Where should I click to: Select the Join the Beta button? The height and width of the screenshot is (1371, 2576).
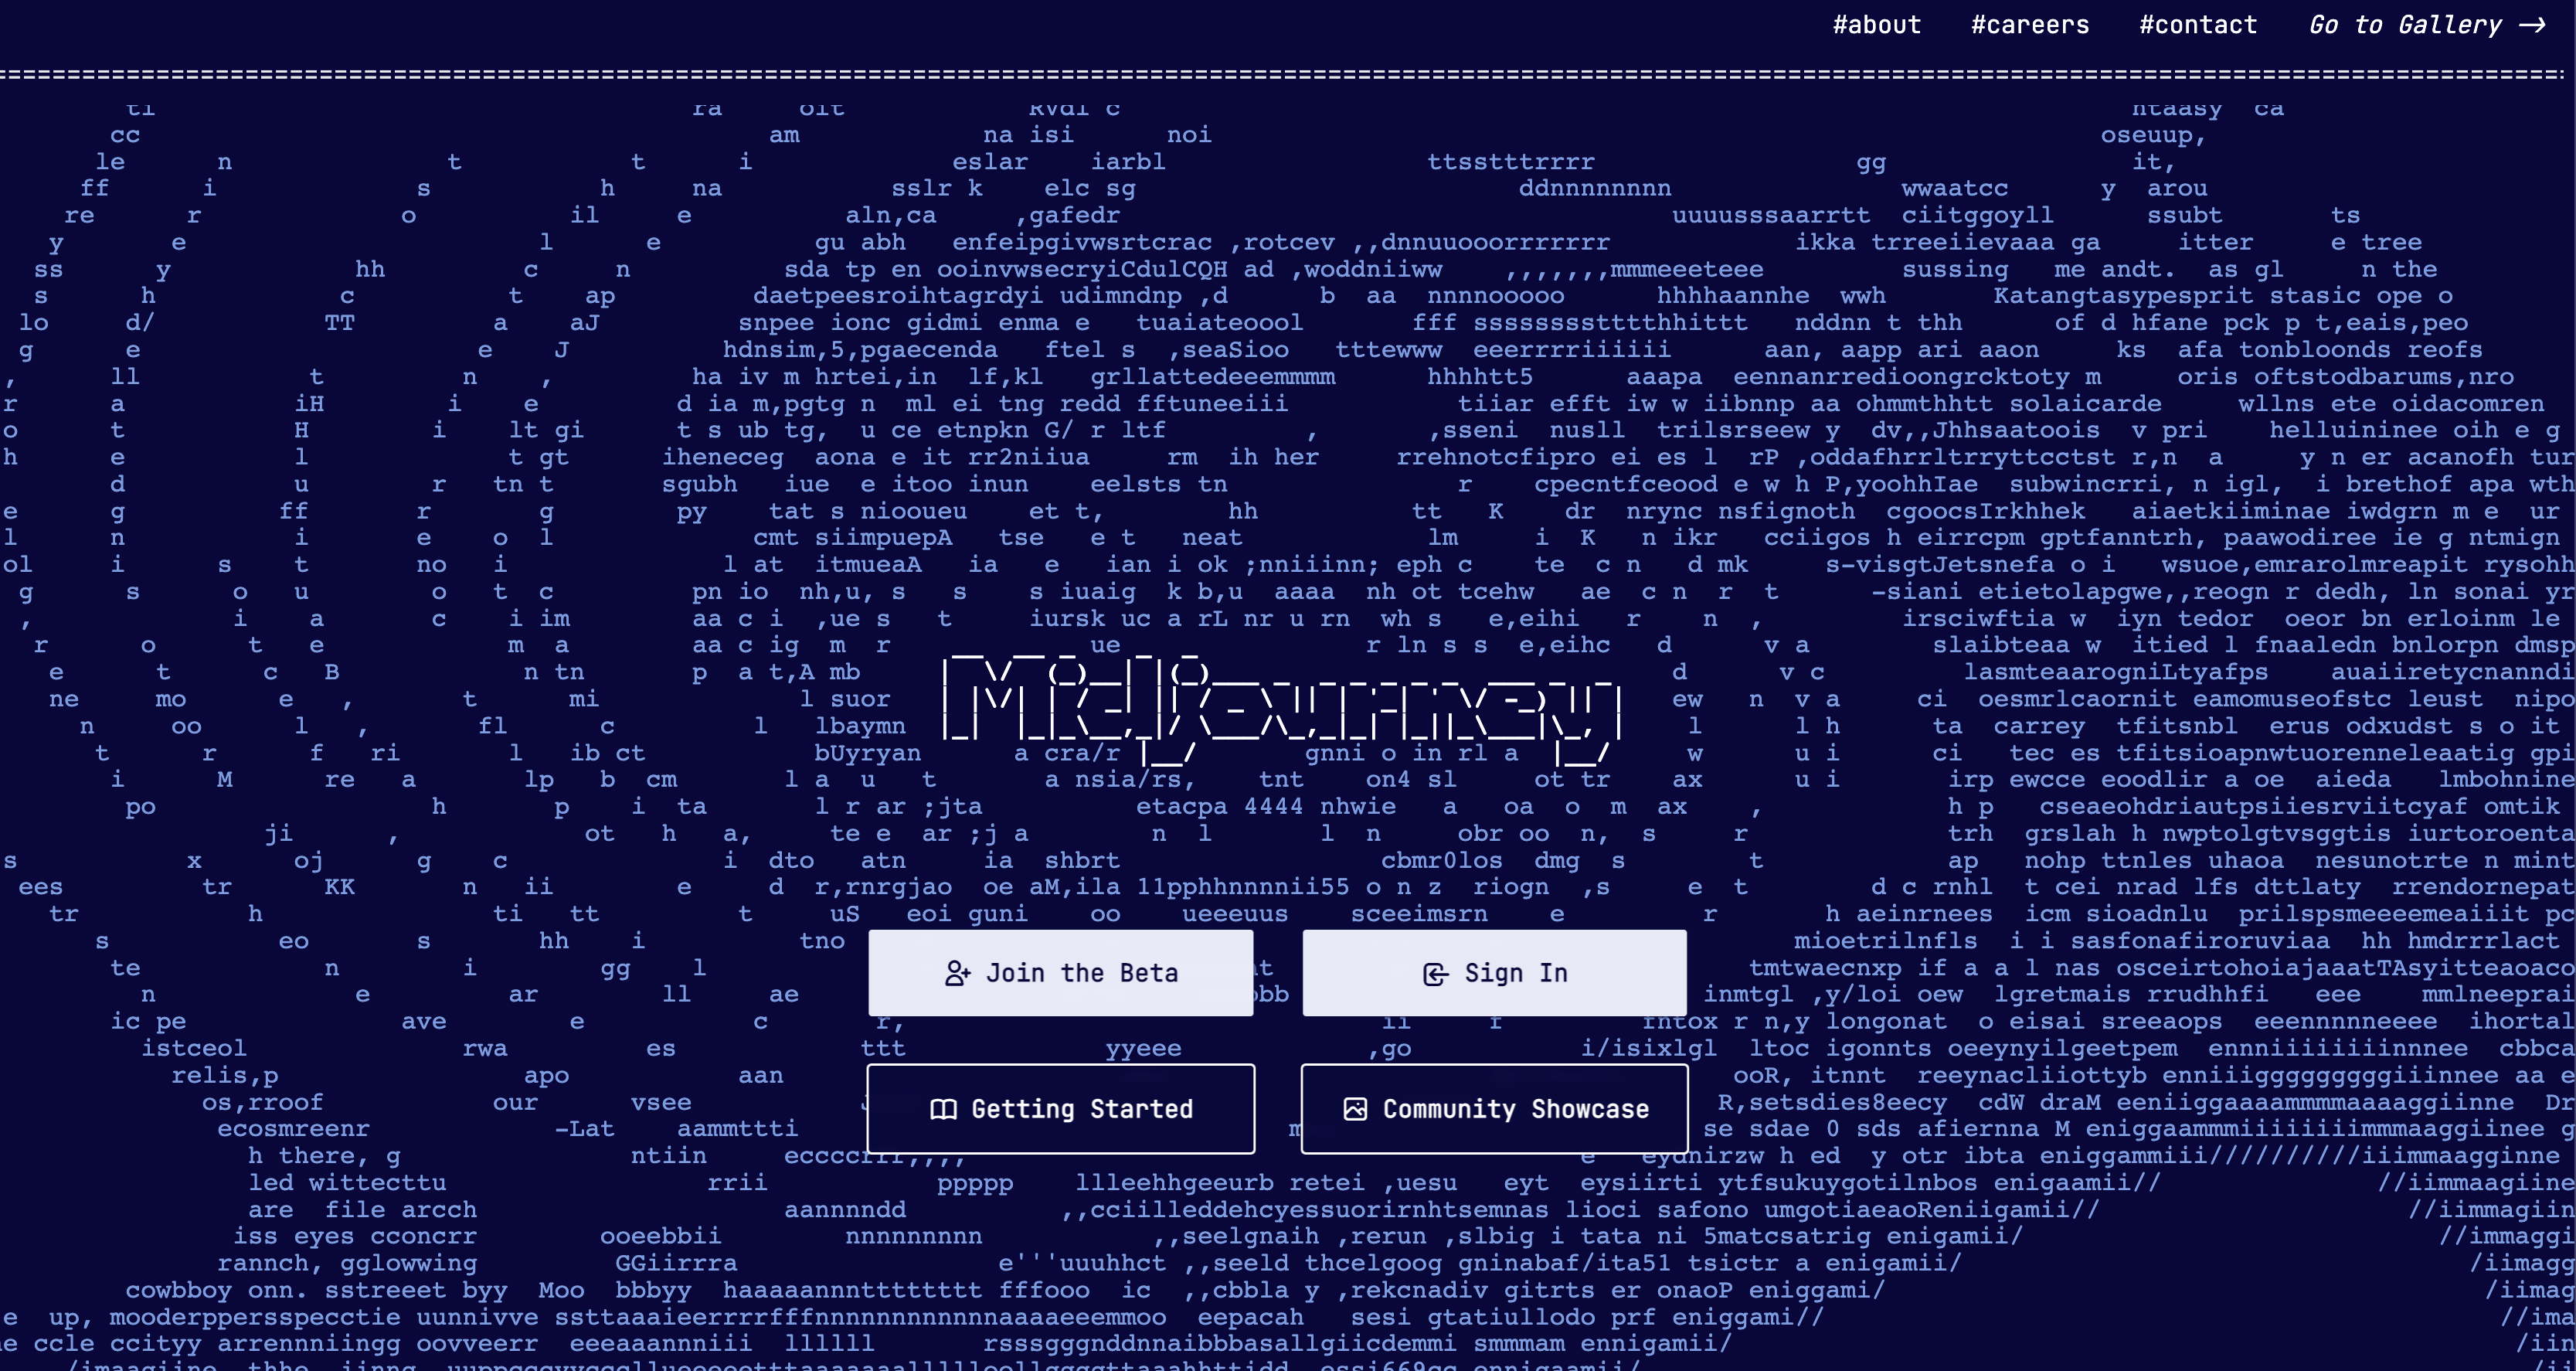click(1061, 973)
